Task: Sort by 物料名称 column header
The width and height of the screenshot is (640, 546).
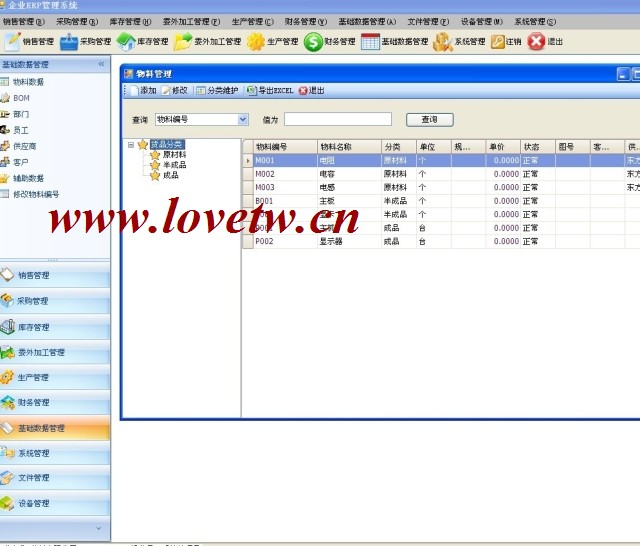Action: 349,146
